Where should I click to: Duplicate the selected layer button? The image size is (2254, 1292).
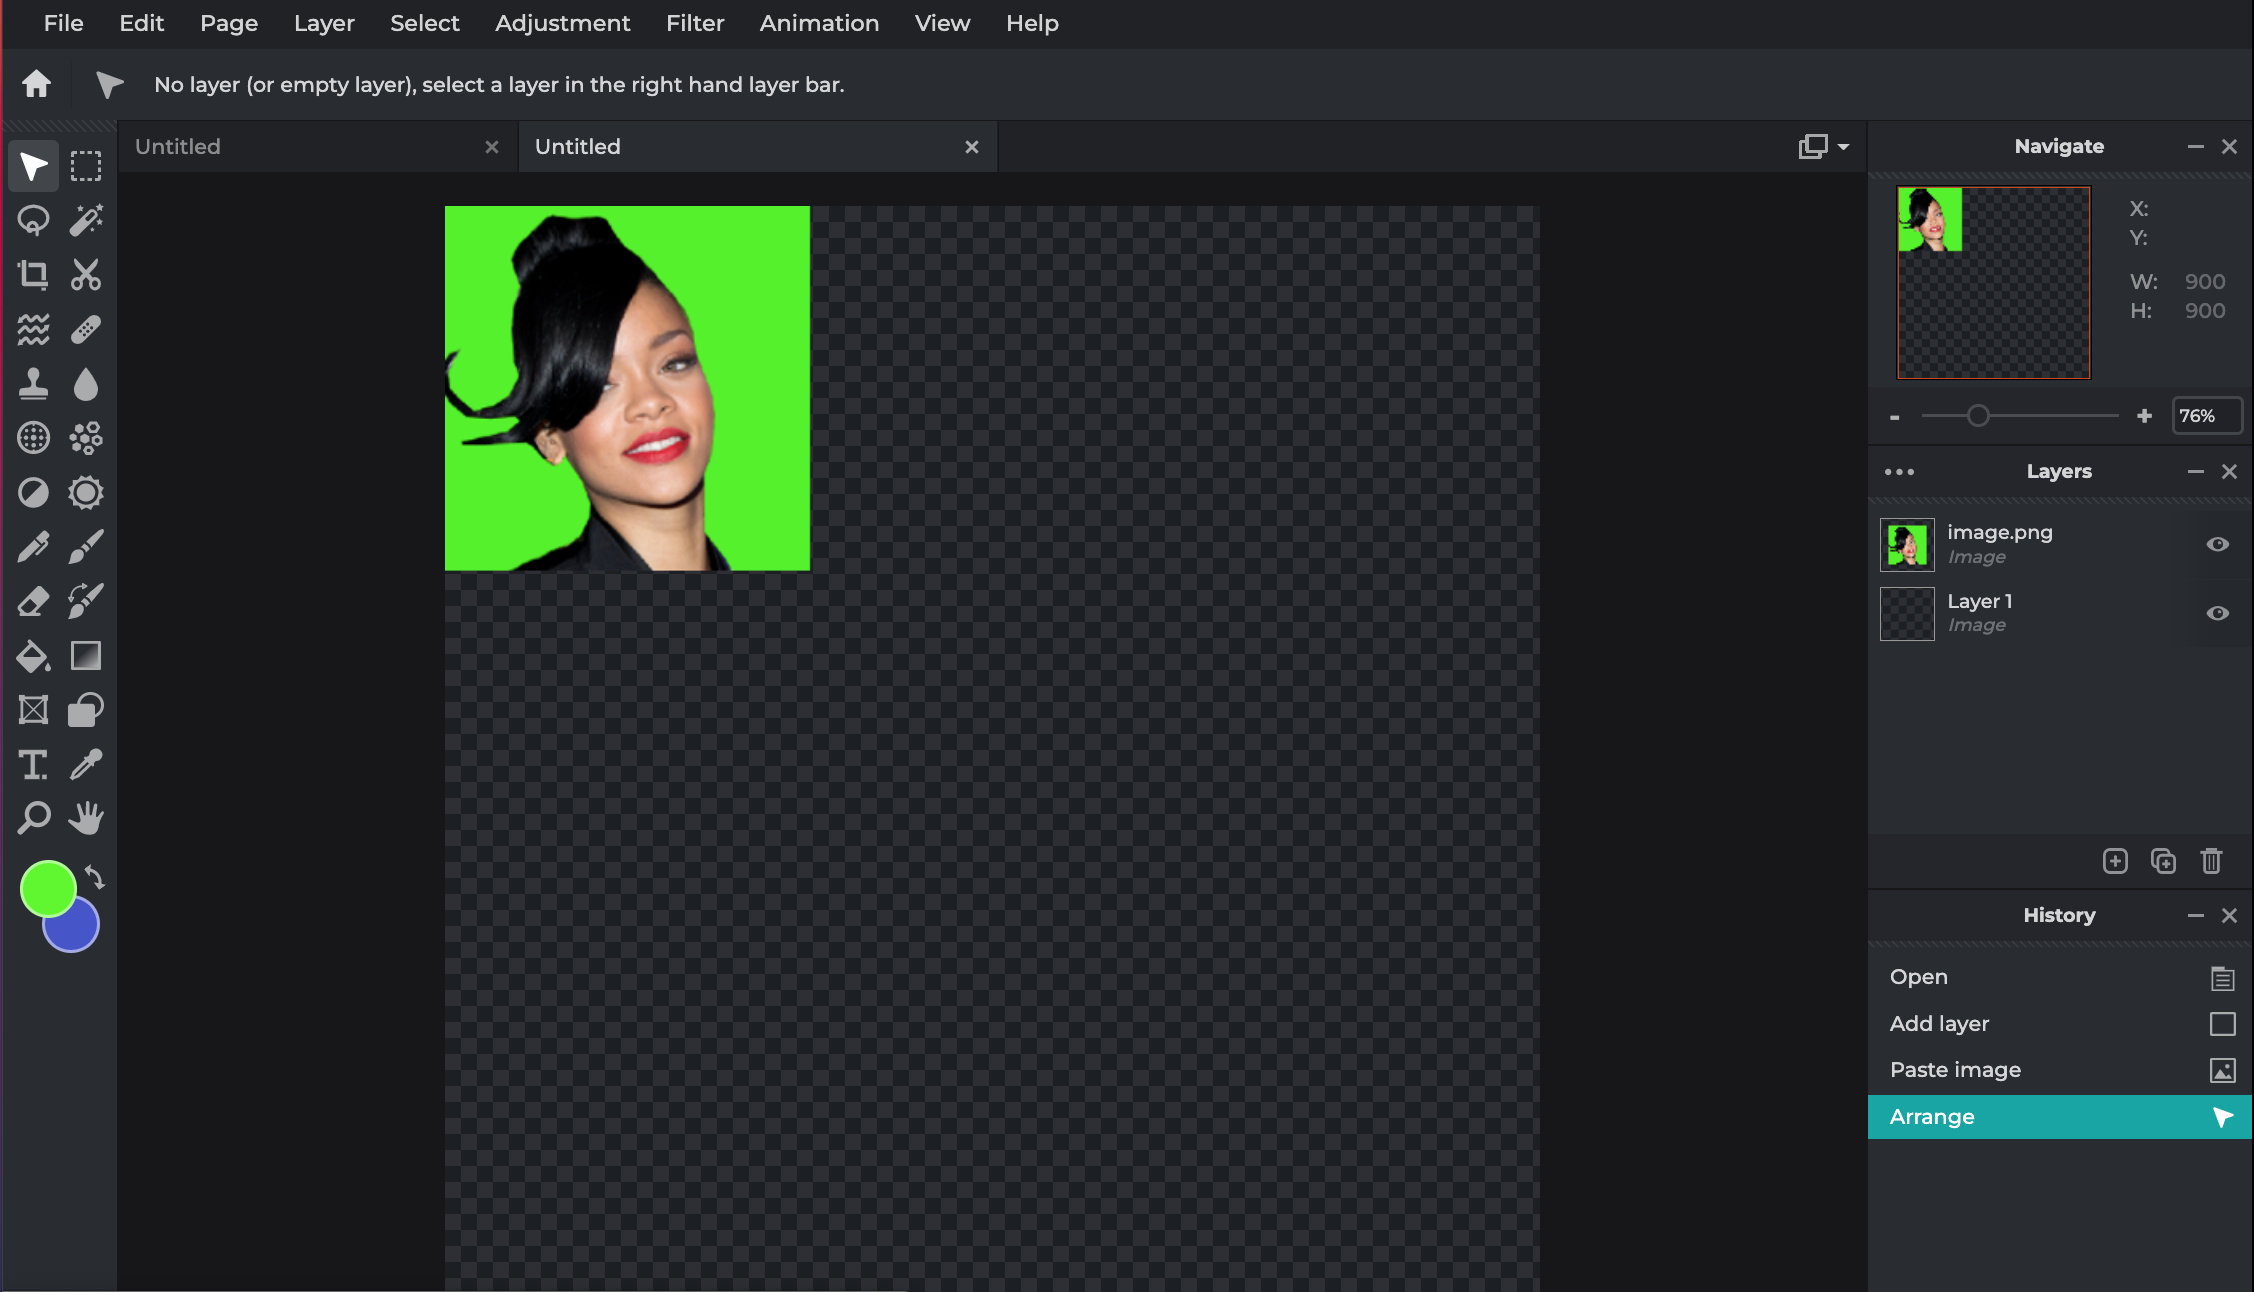tap(2163, 861)
